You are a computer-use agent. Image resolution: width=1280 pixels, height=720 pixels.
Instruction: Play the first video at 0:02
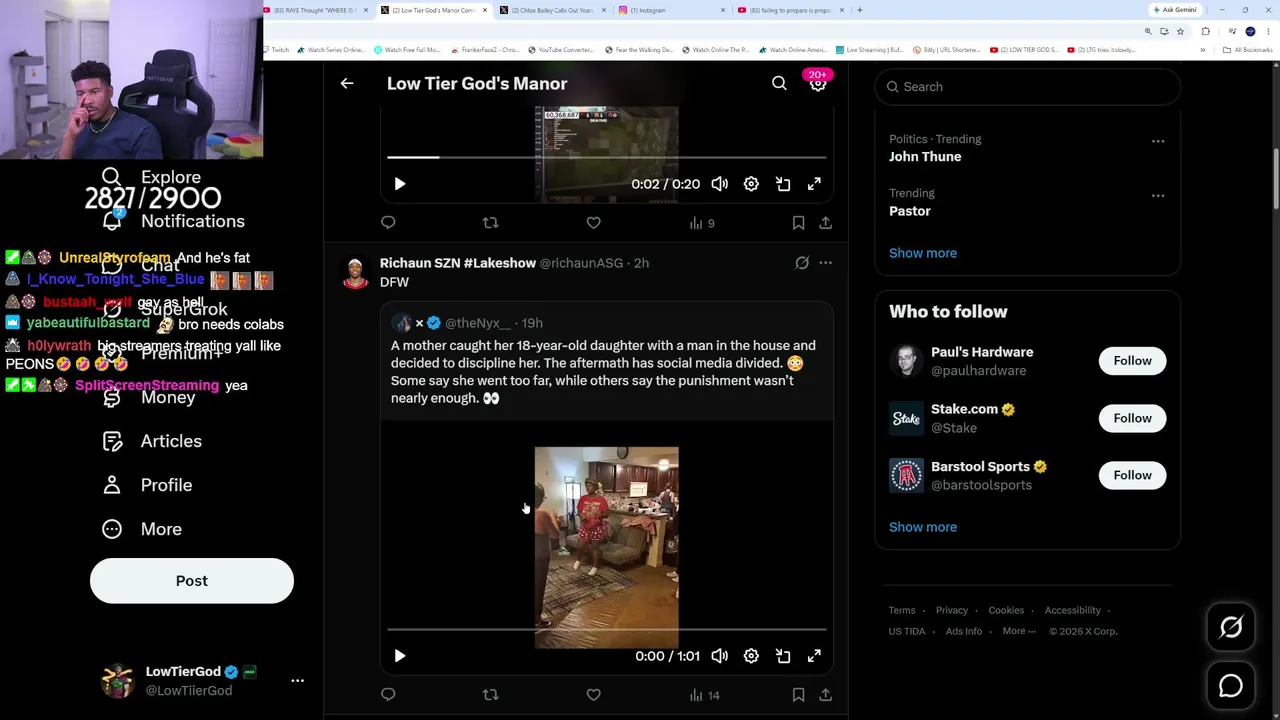400,184
